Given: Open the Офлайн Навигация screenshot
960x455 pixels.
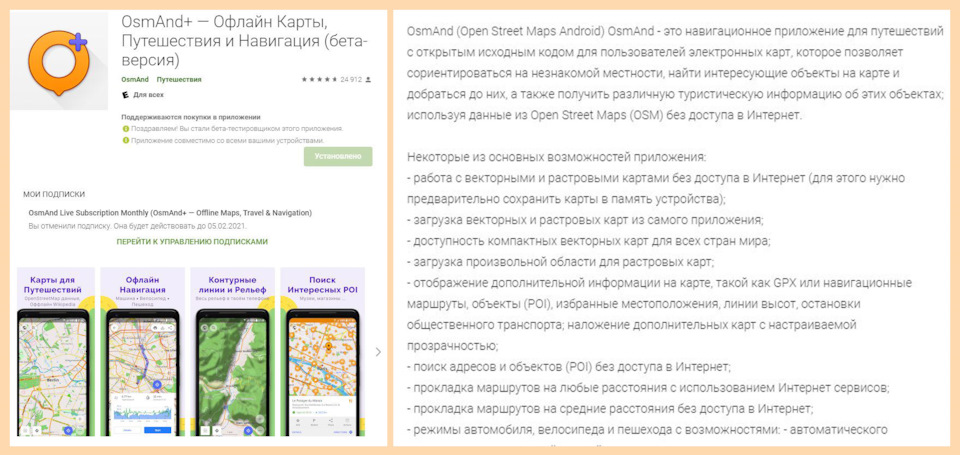Looking at the screenshot, I should pyautogui.click(x=145, y=352).
